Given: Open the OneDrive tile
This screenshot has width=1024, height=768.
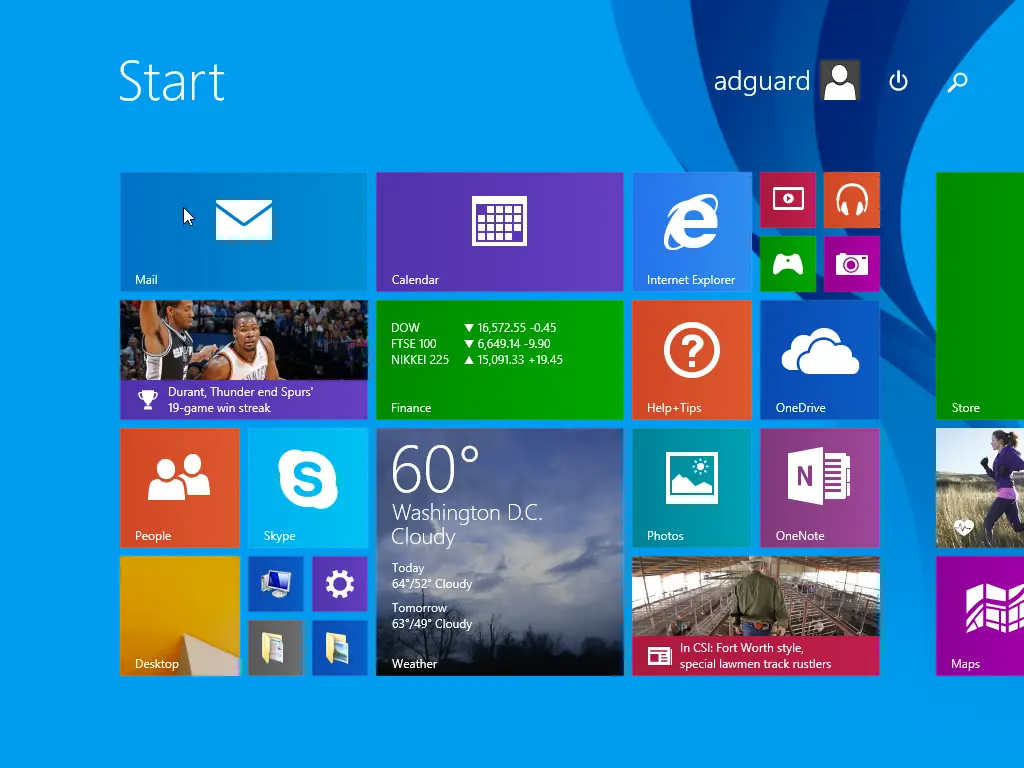Looking at the screenshot, I should coord(820,359).
